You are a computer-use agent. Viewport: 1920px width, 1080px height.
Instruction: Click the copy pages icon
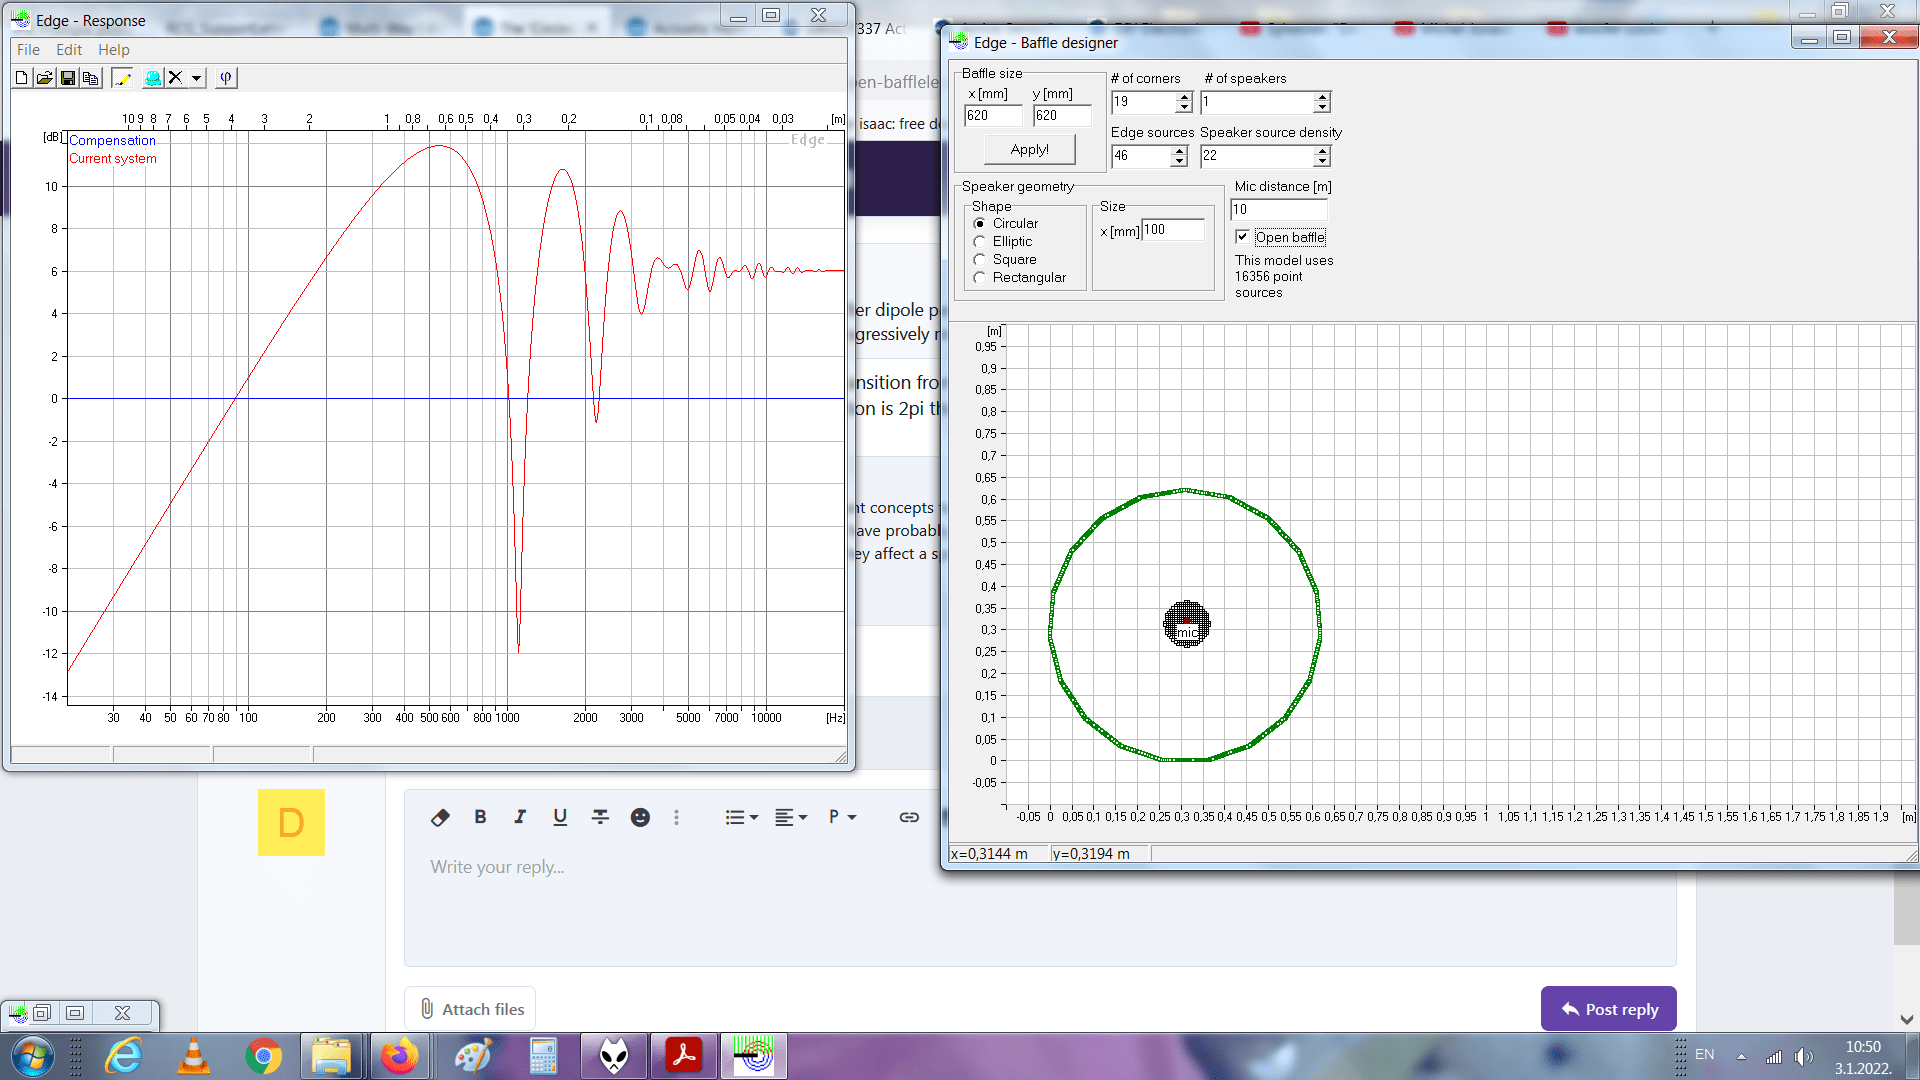click(91, 78)
